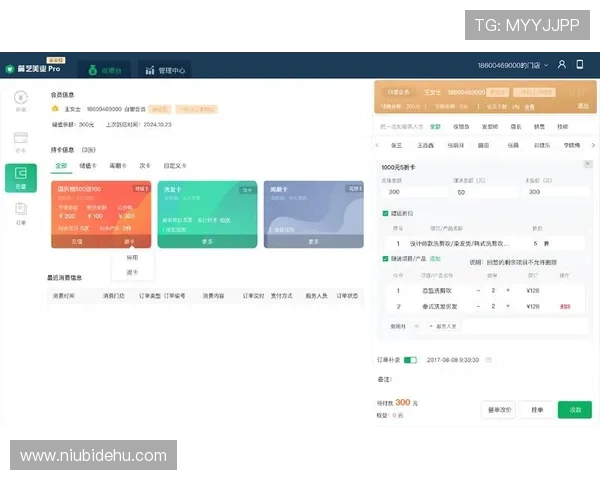Screen dimensions: 600x480
Task: Select the green 充值 recharge sidebar icon
Action: (21, 178)
